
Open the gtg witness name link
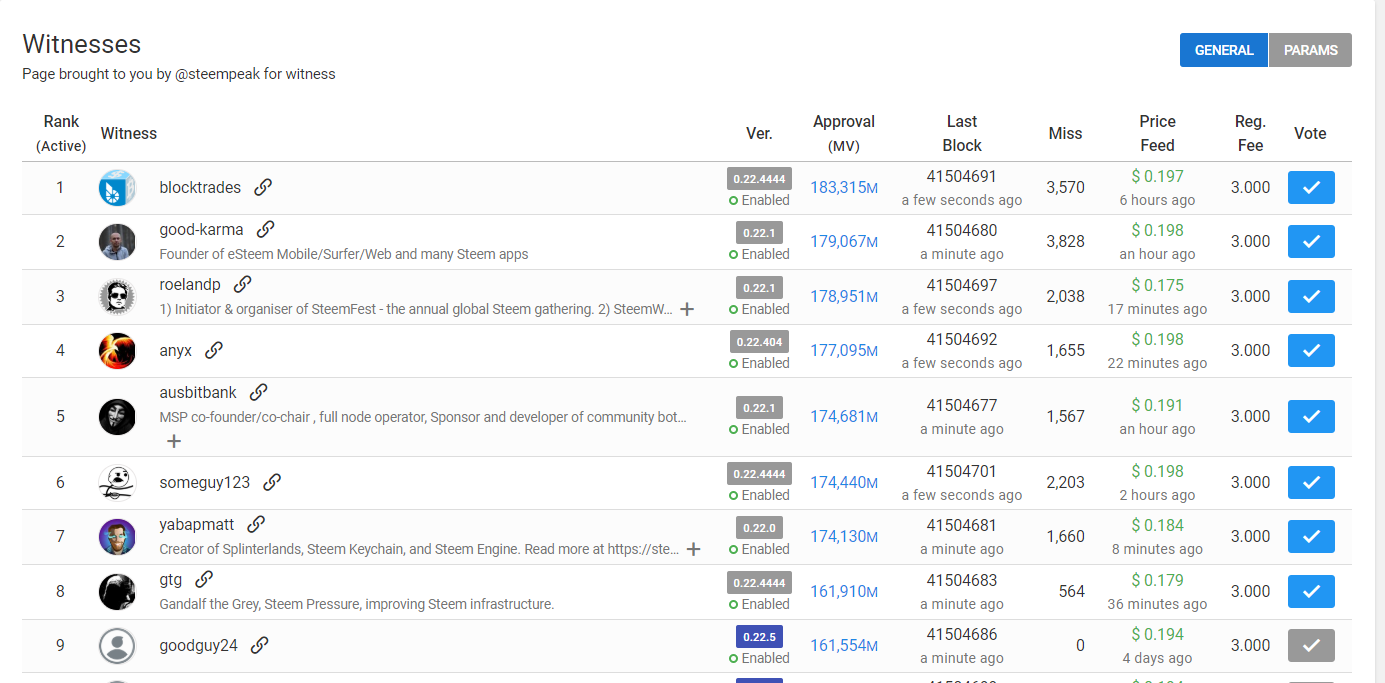pos(171,579)
